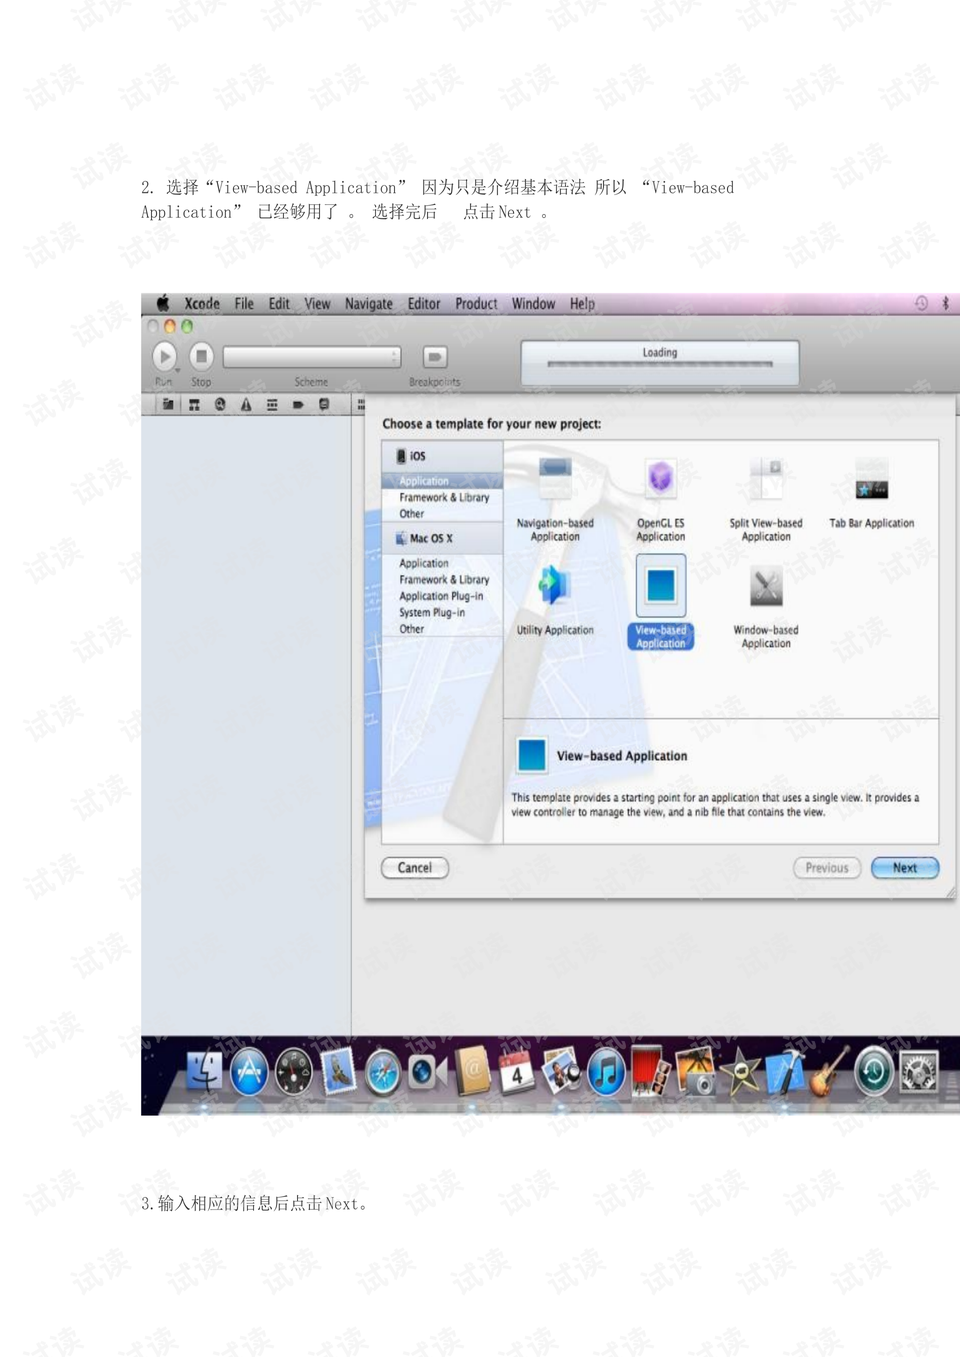The height and width of the screenshot is (1357, 960).
Task: Open the Search navigator magnifier icon
Action: click(220, 405)
